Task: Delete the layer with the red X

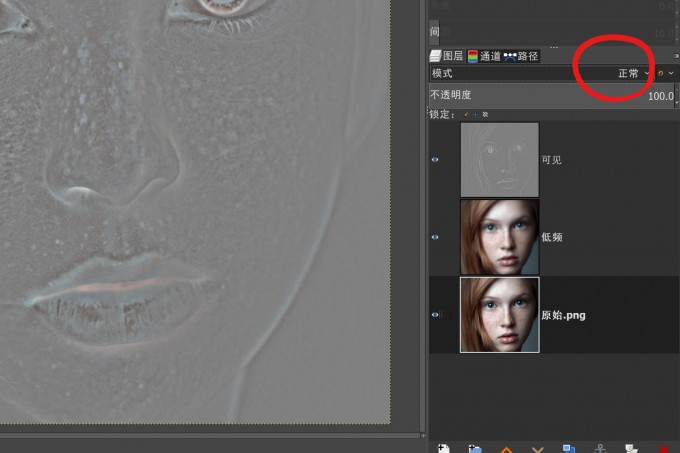Action: [664, 450]
